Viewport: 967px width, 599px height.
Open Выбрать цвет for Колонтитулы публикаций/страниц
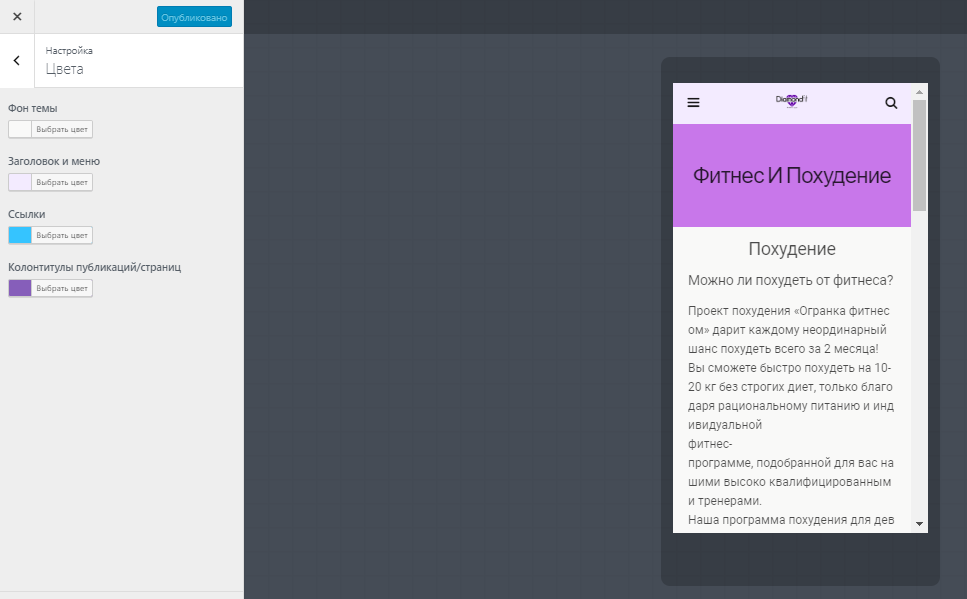click(62, 289)
